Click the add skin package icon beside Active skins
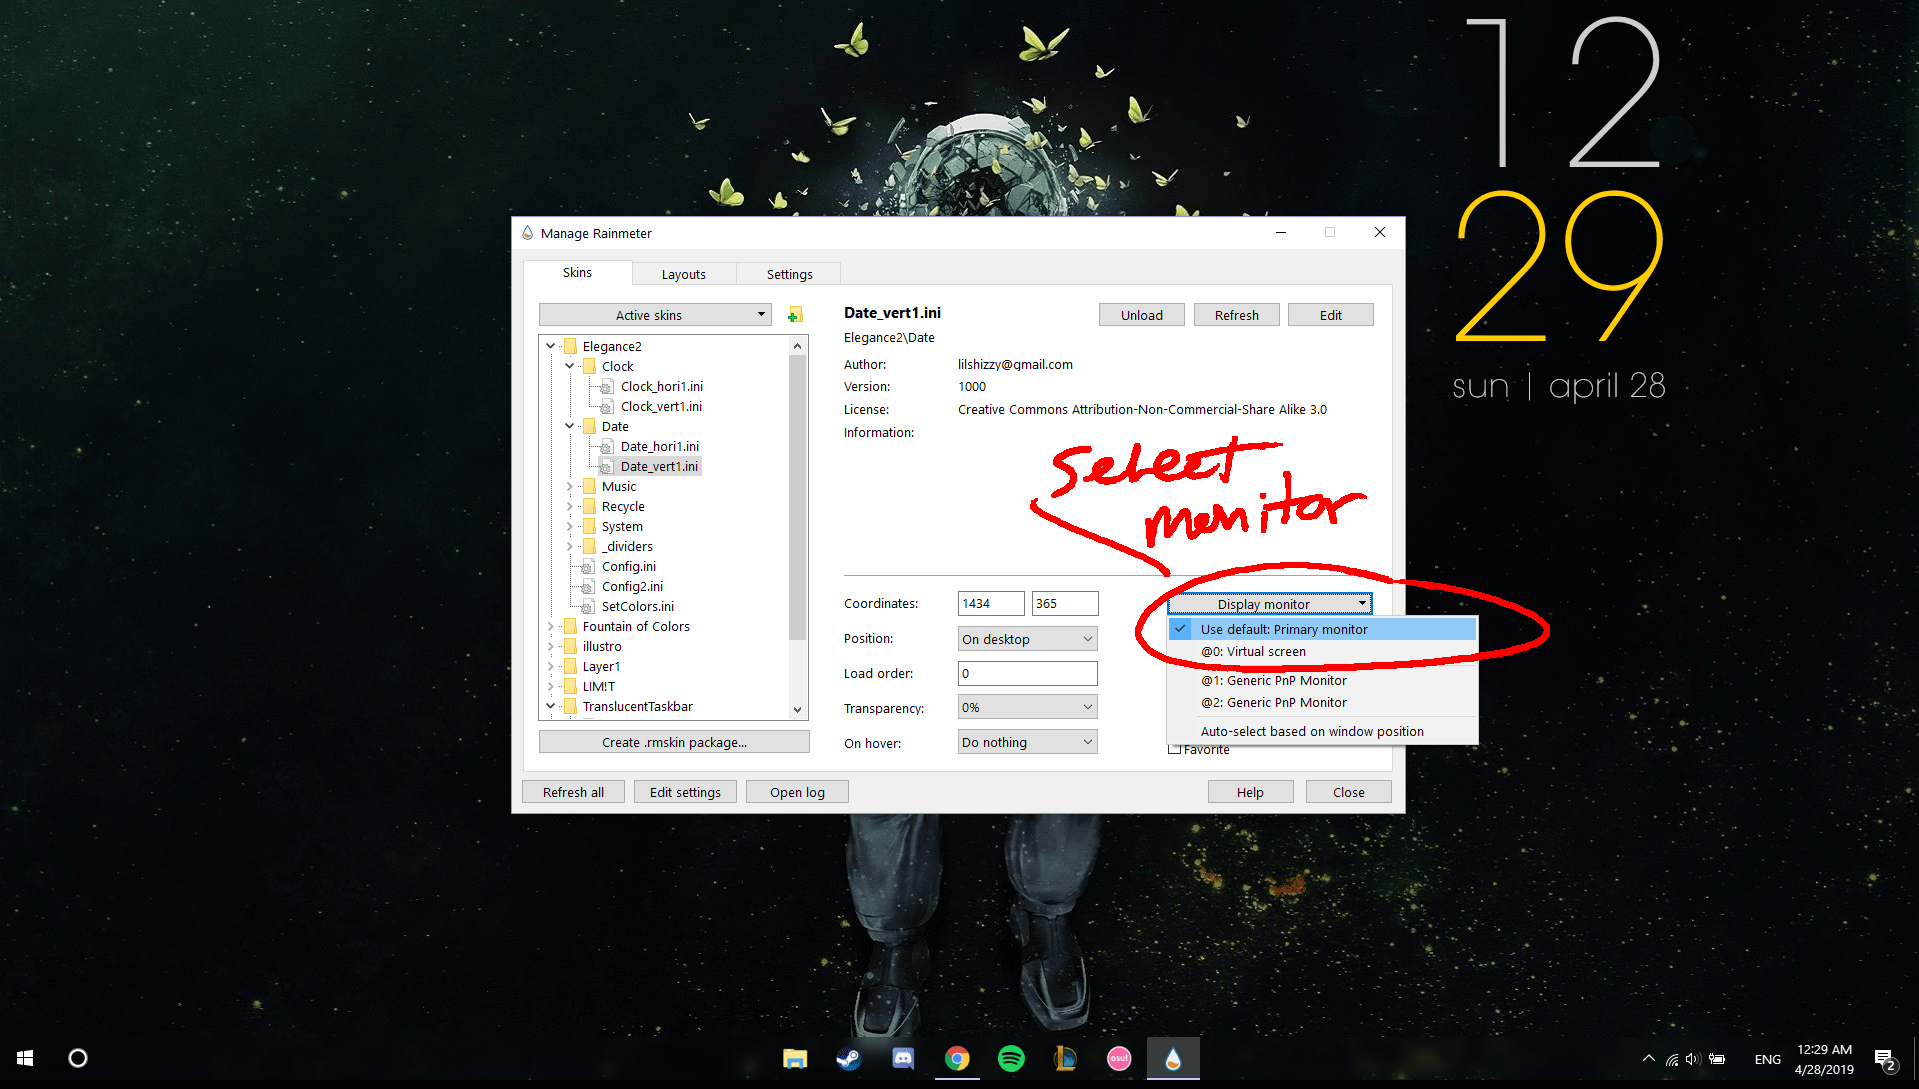Screen dimensions: 1919x1089 coord(793,314)
